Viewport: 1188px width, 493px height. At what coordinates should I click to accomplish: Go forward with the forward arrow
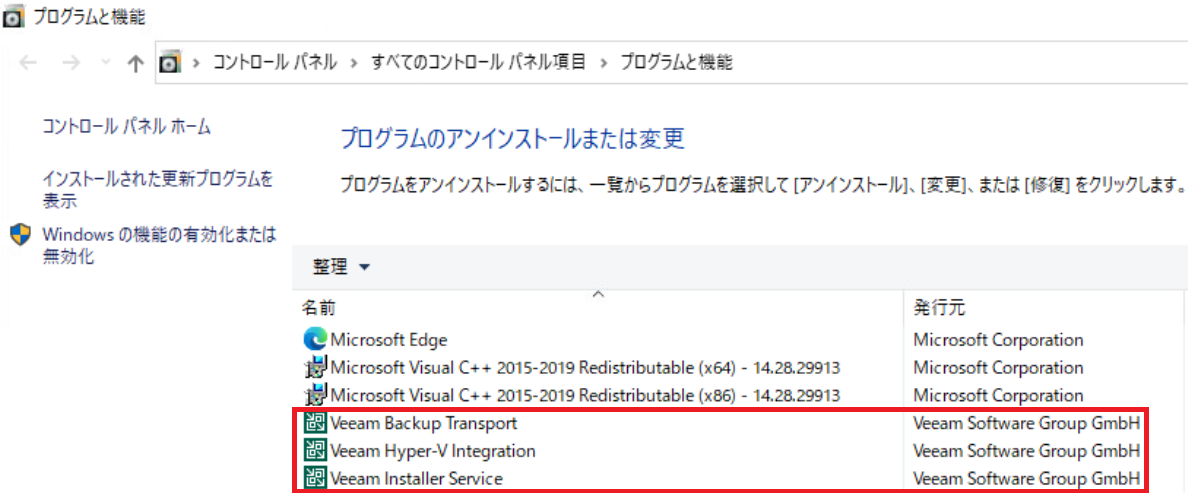[71, 64]
